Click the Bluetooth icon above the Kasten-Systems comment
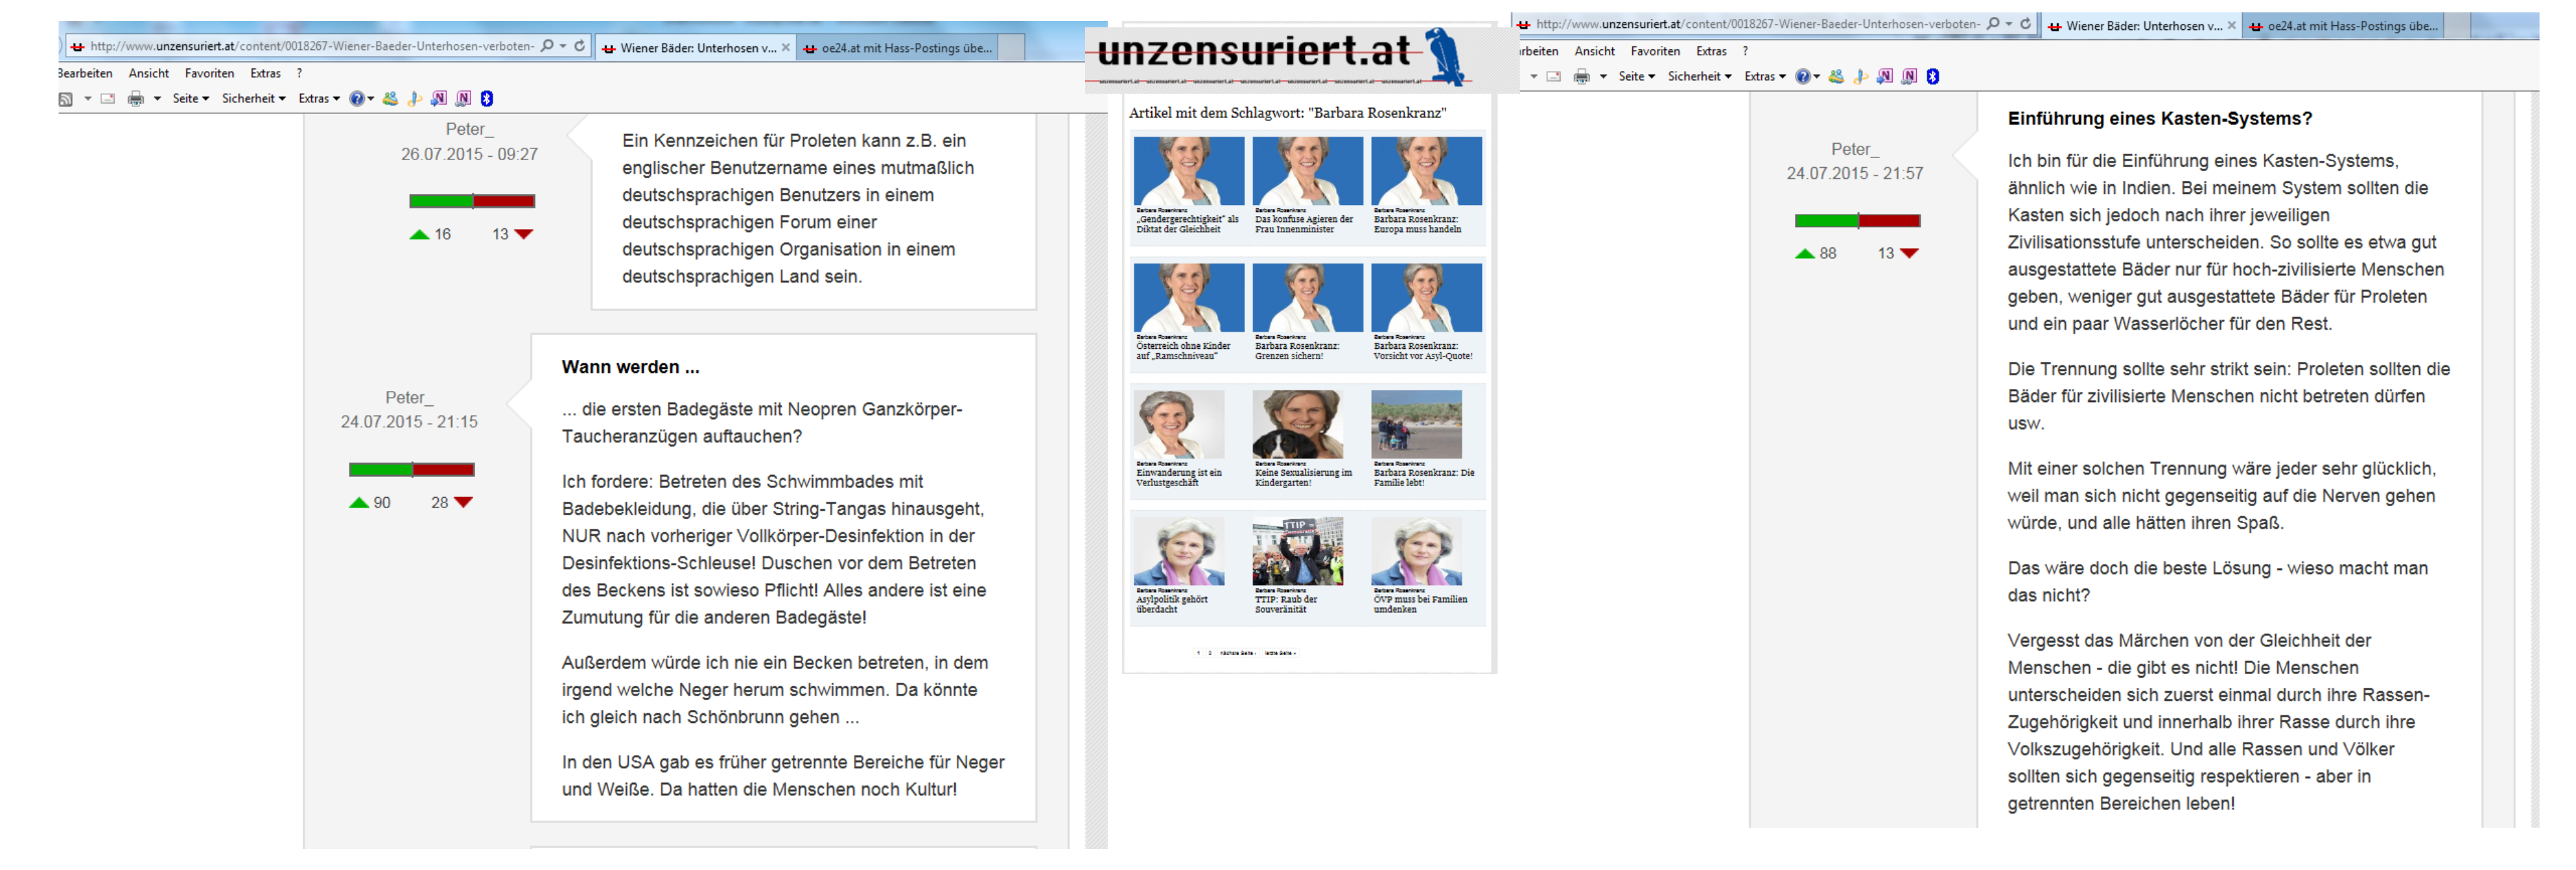Screen dimensions: 2576x870 [x=1932, y=77]
